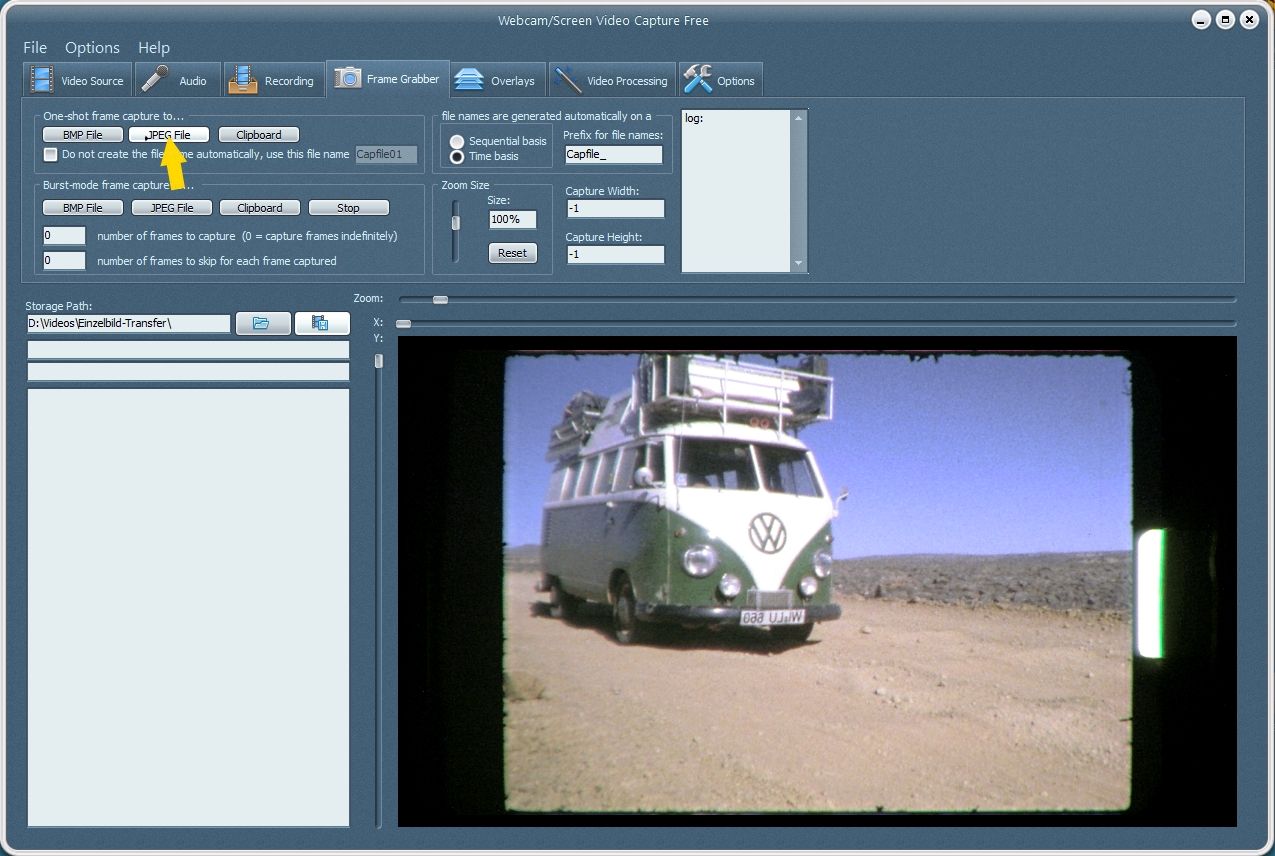The width and height of the screenshot is (1275, 856).
Task: Click the zoom Size field showing 100%
Action: pos(512,219)
